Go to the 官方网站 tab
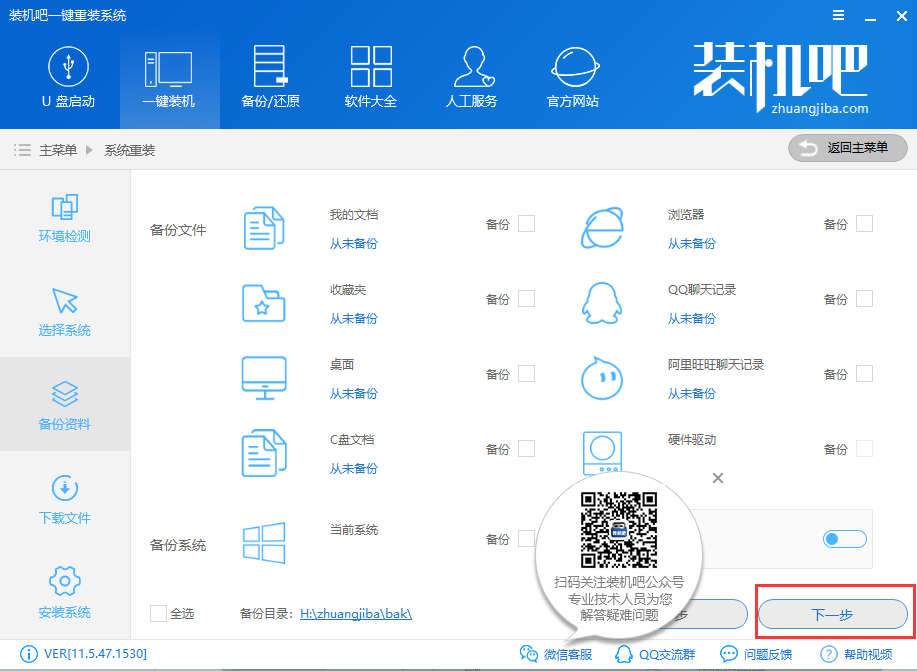 (x=573, y=79)
